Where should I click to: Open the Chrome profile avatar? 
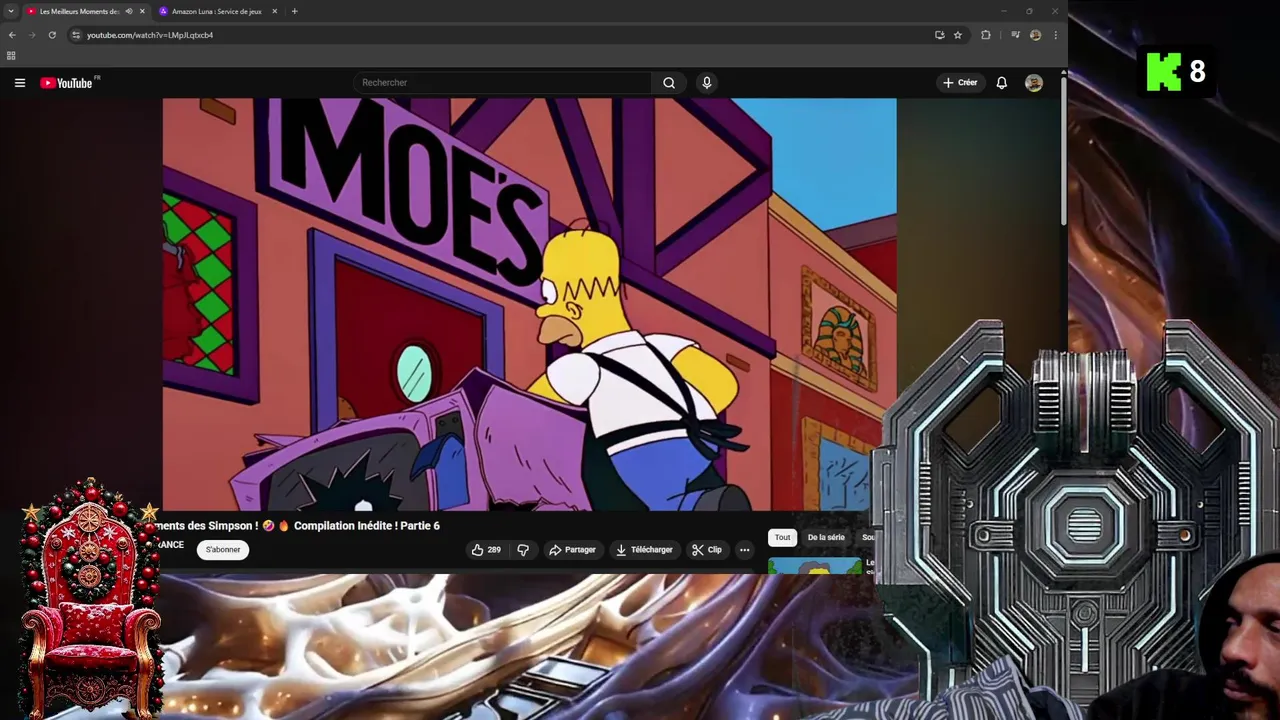(1035, 35)
